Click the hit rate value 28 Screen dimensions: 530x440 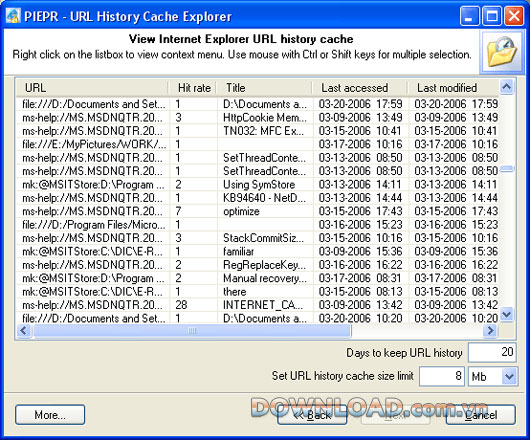pyautogui.click(x=181, y=305)
